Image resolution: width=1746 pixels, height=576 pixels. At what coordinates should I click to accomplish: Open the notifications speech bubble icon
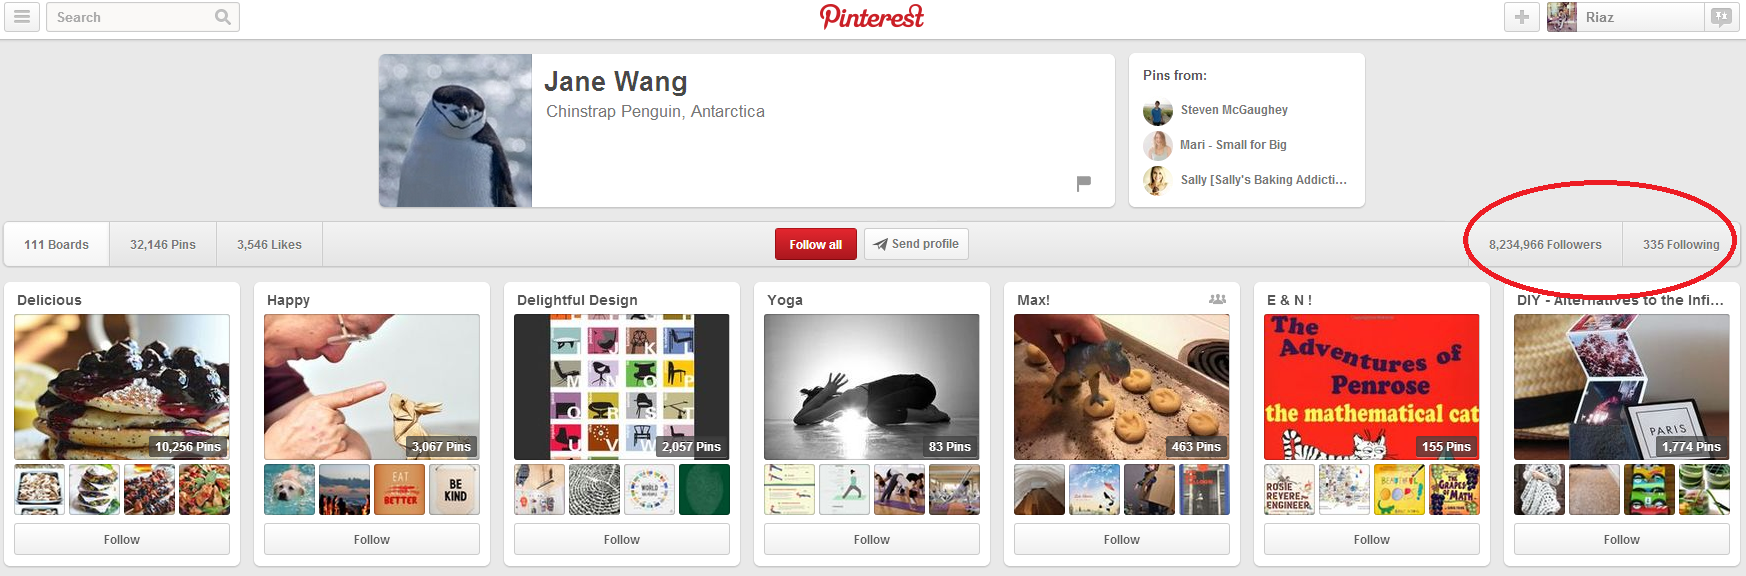(1720, 17)
